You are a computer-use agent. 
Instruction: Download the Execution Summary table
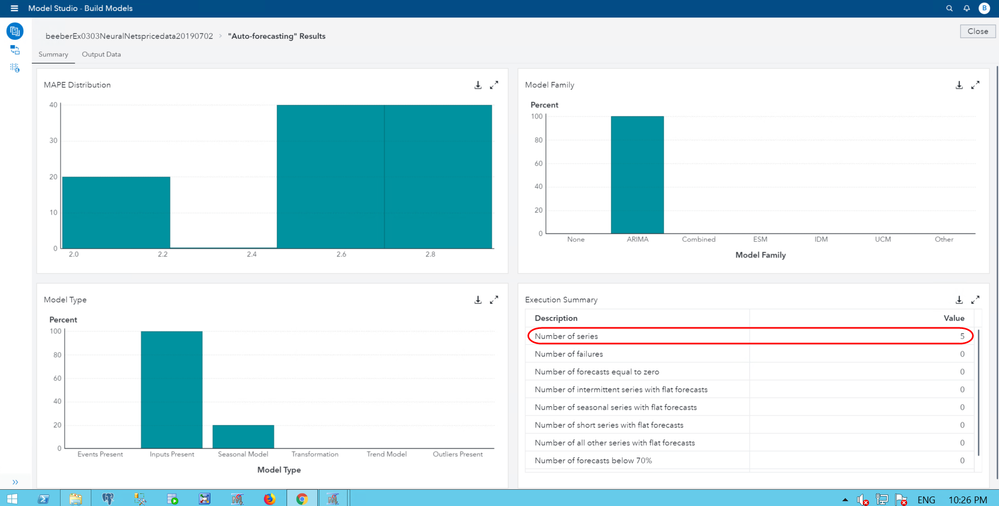click(x=959, y=299)
